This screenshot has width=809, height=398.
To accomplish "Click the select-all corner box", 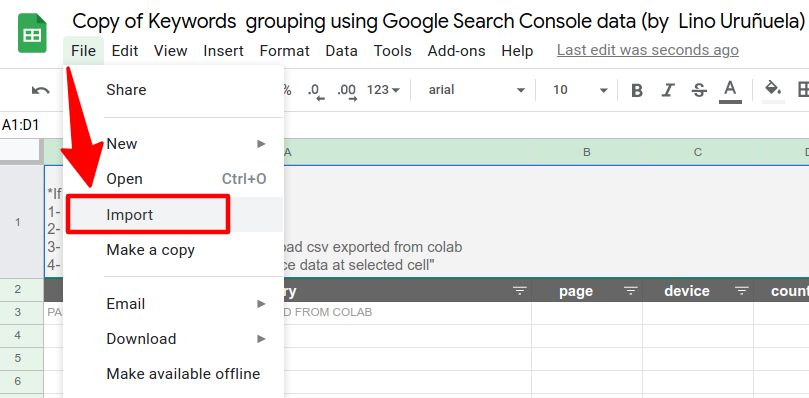I will point(21,151).
